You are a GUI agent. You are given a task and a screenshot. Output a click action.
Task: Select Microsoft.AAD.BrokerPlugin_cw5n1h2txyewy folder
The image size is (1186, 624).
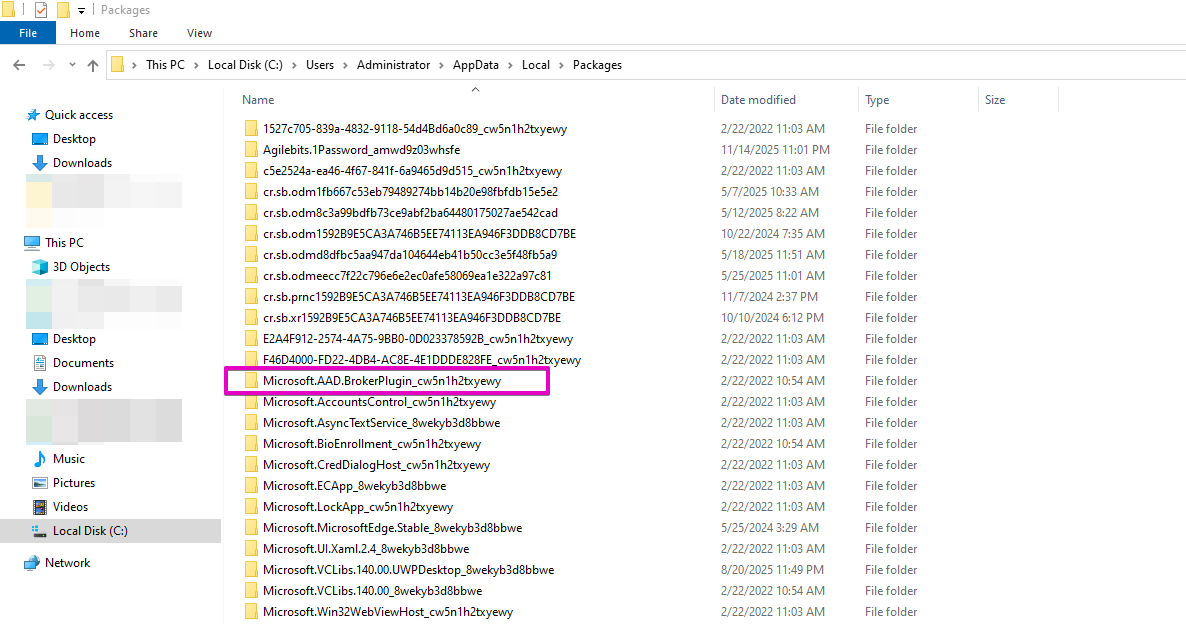tap(382, 381)
